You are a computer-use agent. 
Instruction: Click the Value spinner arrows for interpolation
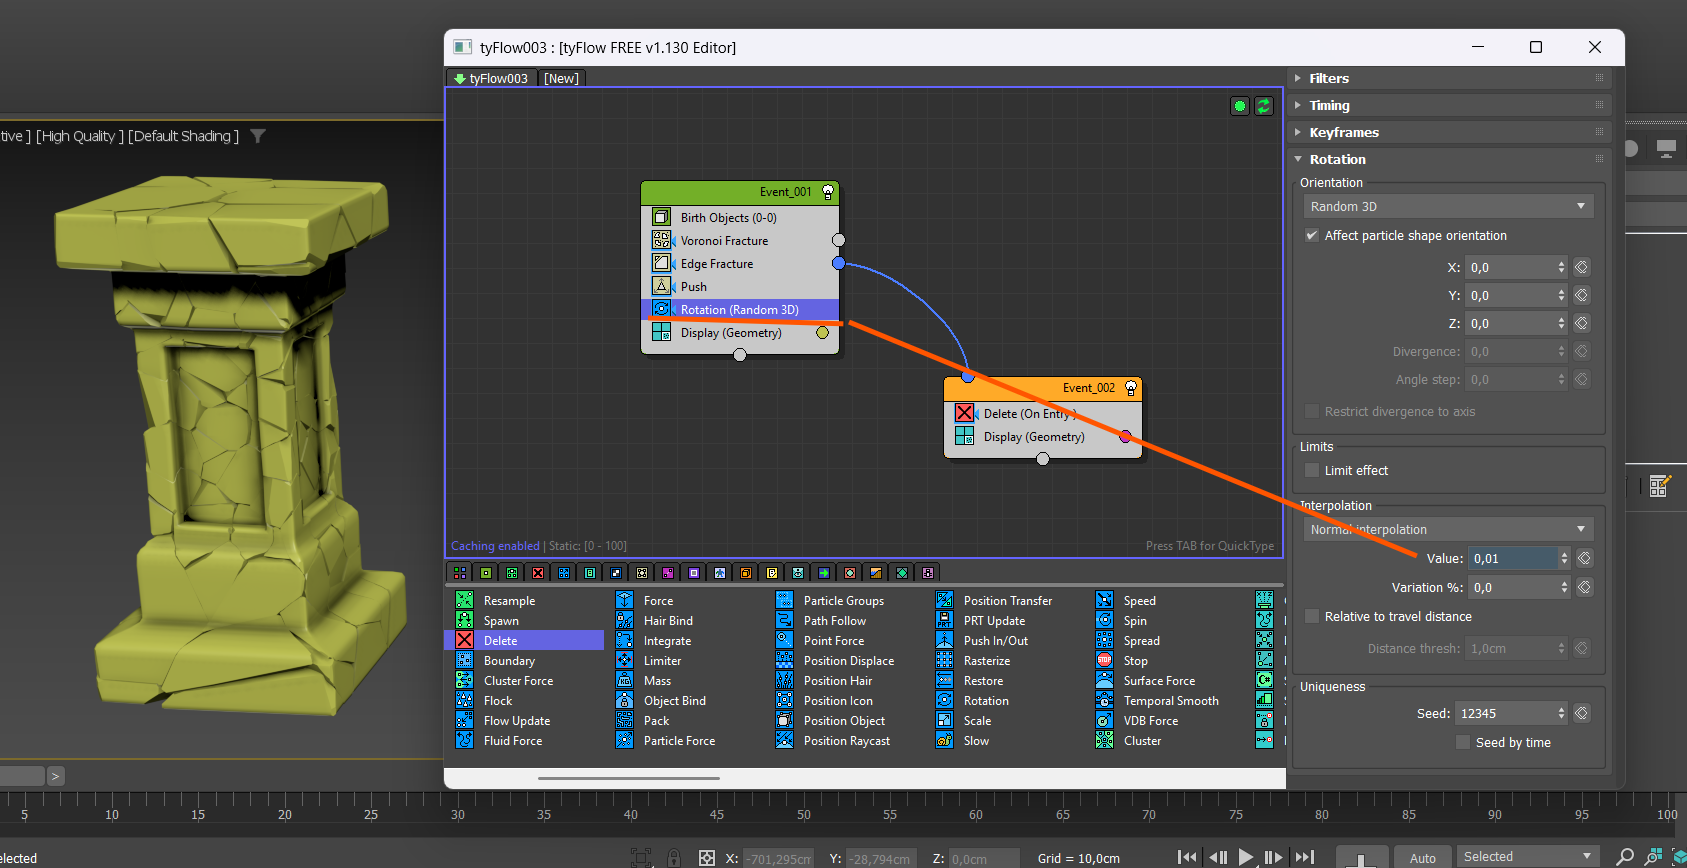[1564, 559]
